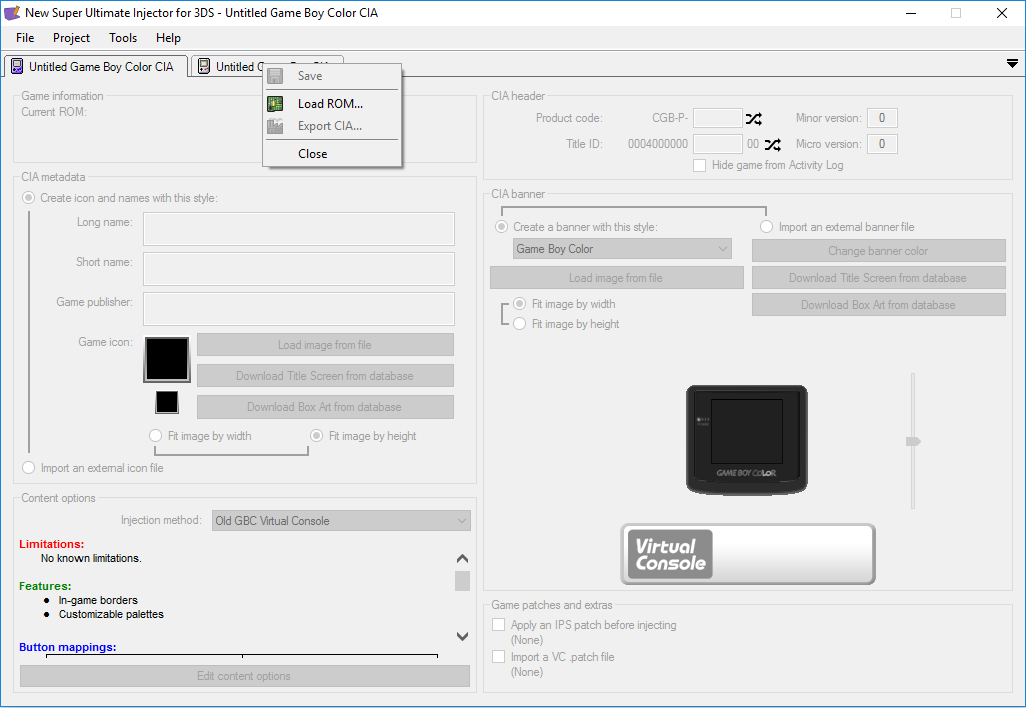The width and height of the screenshot is (1026, 708).
Task: Randomize product code with shuffle icon
Action: tap(754, 118)
